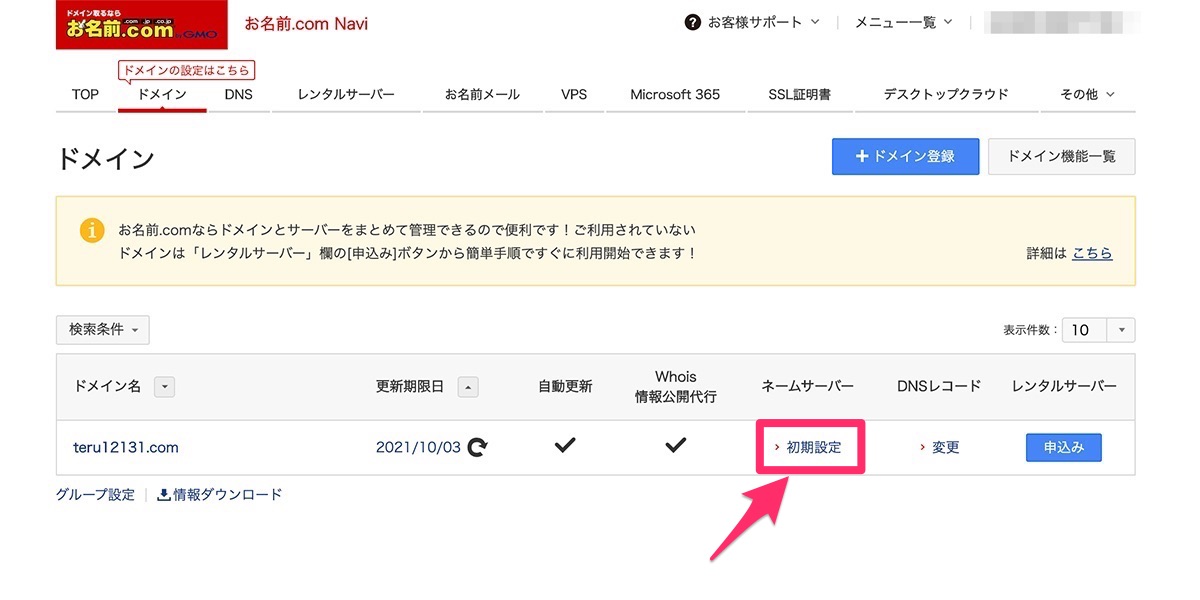Click the ネームサーバー column header
1200x600 pixels.
(808, 386)
